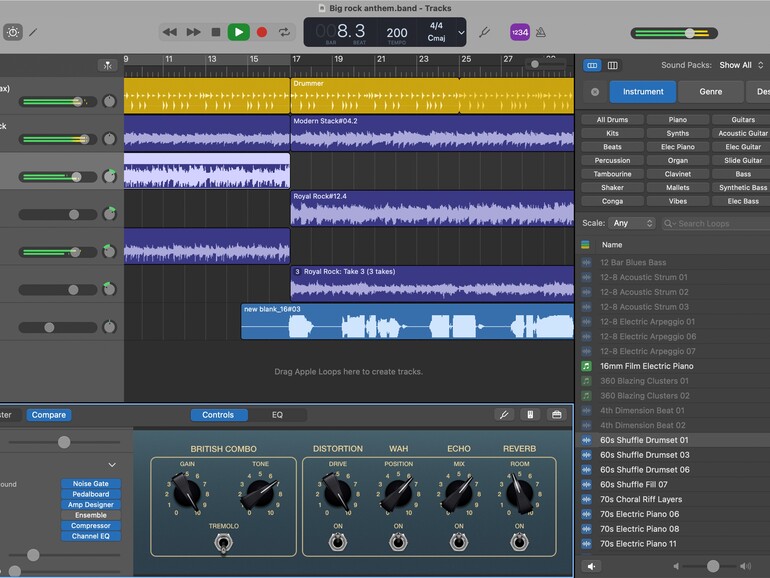This screenshot has width=770, height=578.
Task: Filter loops by Elec Bass
Action: (x=742, y=201)
